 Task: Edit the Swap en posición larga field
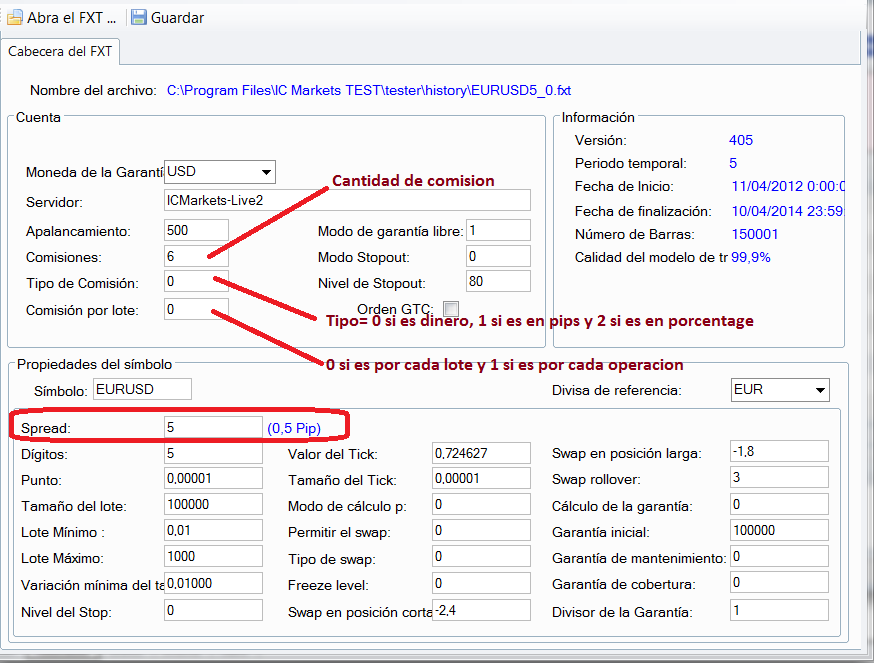pyautogui.click(x=778, y=452)
